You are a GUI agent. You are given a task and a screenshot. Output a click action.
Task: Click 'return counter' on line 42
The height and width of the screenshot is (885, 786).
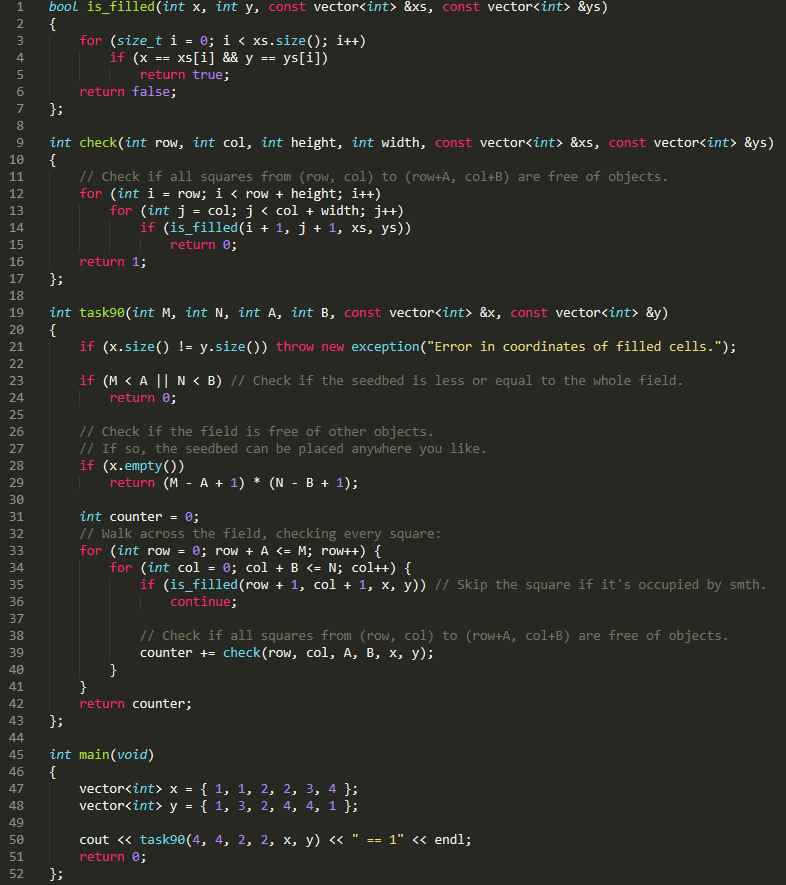click(135, 704)
